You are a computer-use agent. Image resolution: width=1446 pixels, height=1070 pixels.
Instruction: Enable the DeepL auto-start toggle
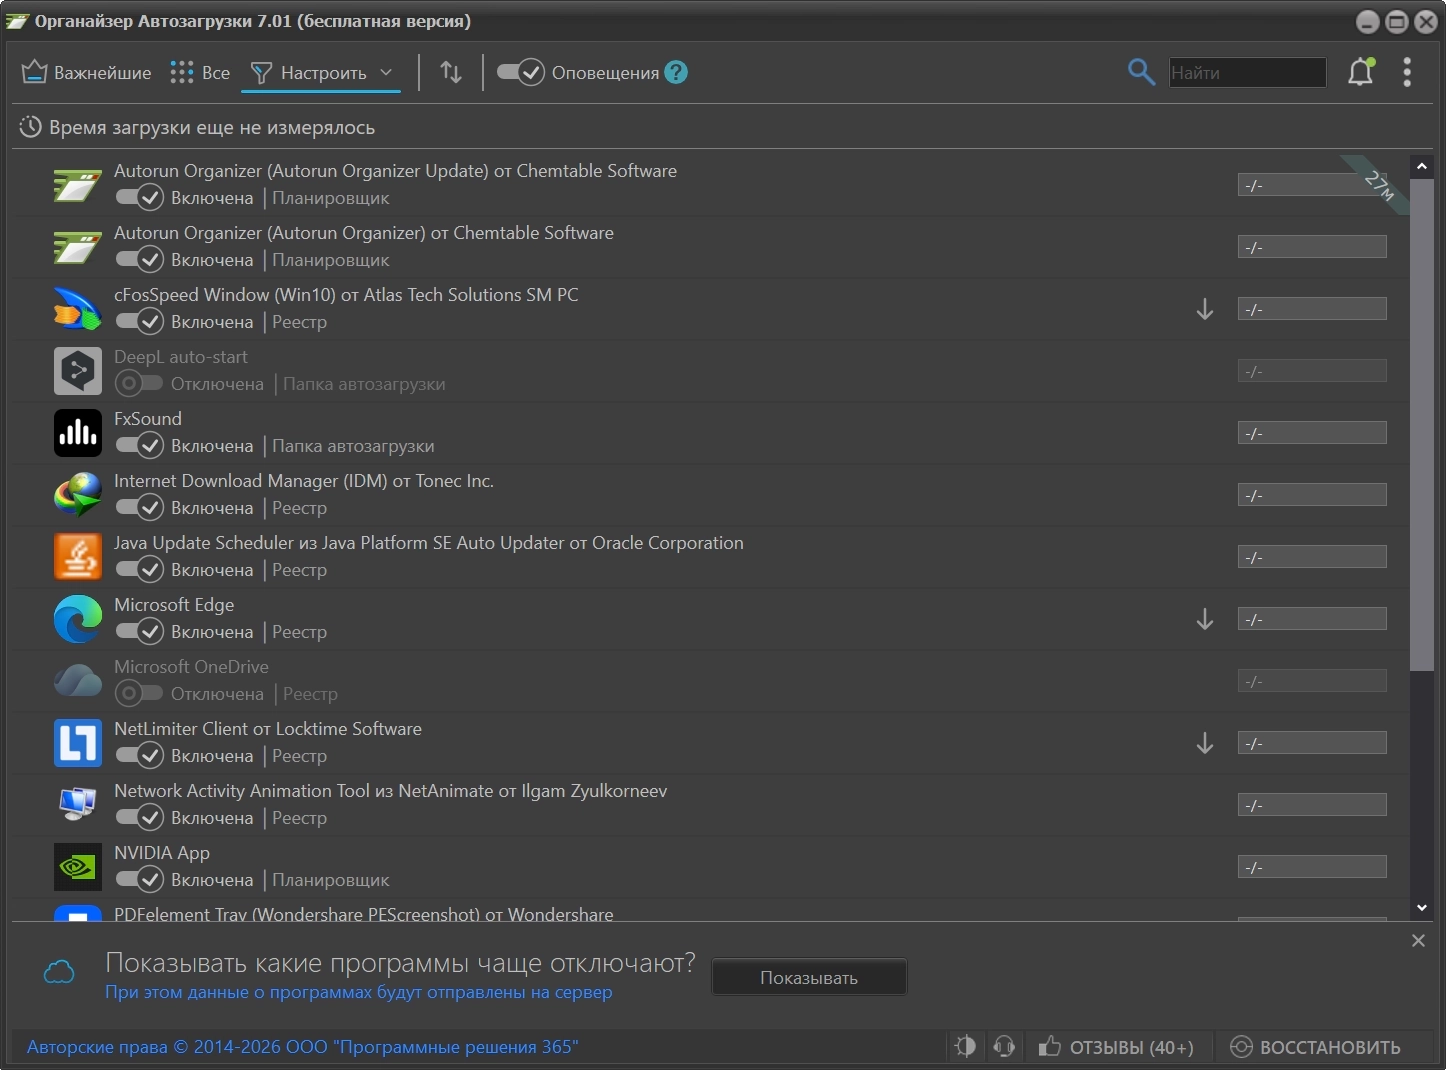pyautogui.click(x=138, y=384)
